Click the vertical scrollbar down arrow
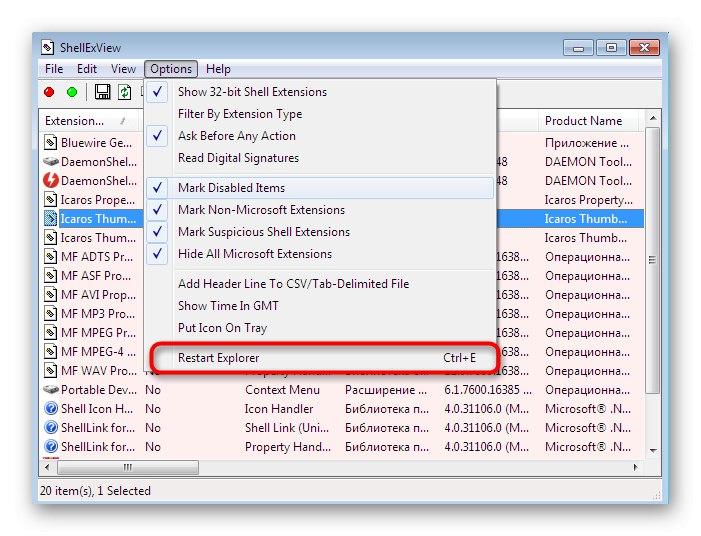Image resolution: width=701 pixels, height=536 pixels. [x=653, y=450]
